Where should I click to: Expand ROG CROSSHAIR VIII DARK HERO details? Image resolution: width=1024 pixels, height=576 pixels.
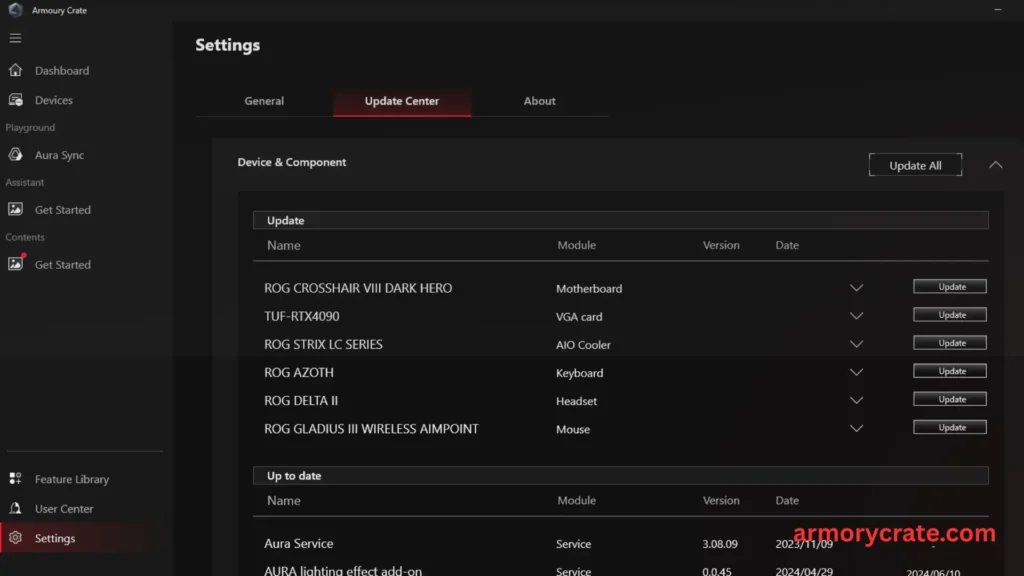pyautogui.click(x=856, y=287)
